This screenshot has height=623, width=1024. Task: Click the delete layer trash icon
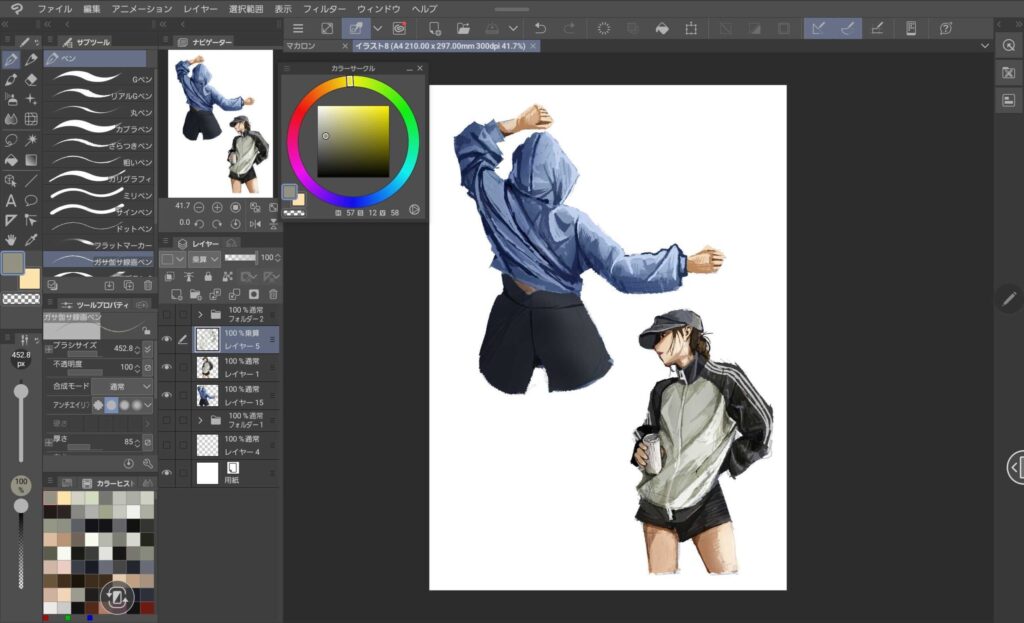pos(273,295)
